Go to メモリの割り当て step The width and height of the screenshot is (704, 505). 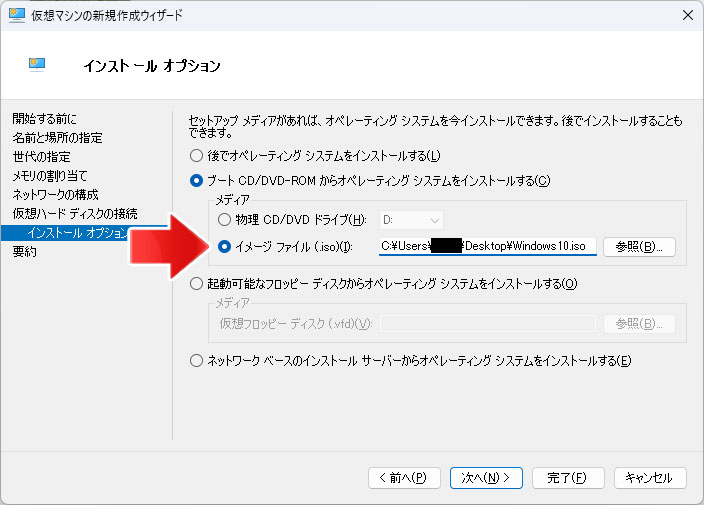(49, 176)
